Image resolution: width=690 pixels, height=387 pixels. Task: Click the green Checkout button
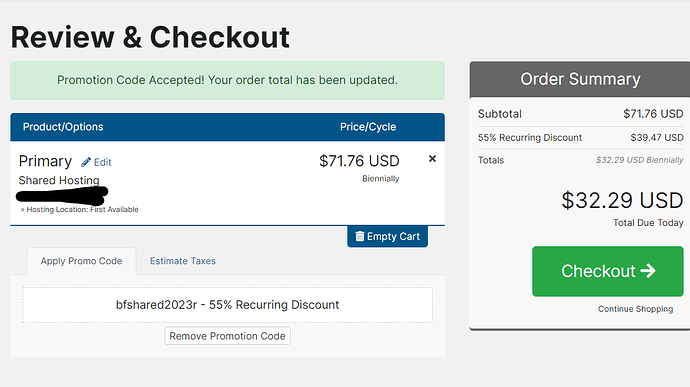pyautogui.click(x=608, y=271)
